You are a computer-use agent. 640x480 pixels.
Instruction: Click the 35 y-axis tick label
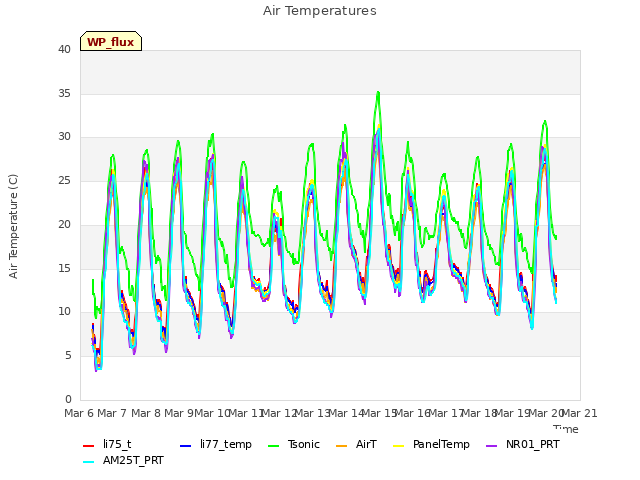tap(64, 93)
